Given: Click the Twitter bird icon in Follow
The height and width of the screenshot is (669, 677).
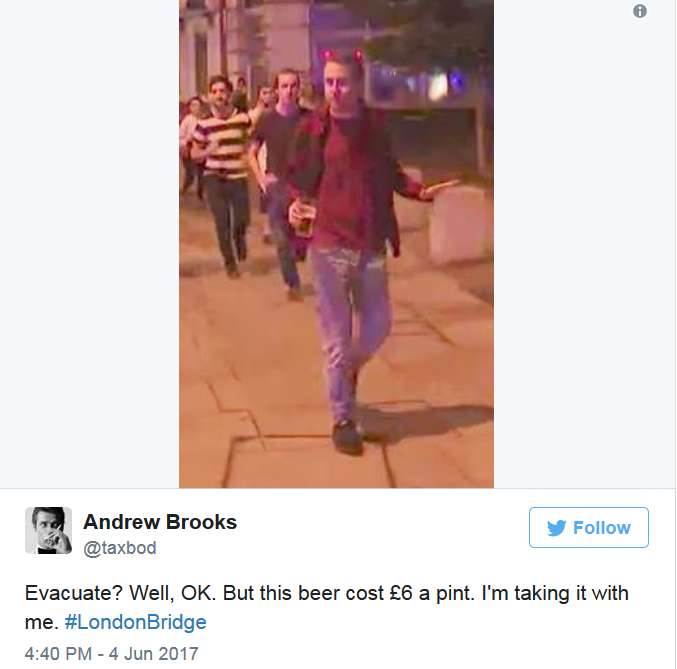Looking at the screenshot, I should (557, 528).
